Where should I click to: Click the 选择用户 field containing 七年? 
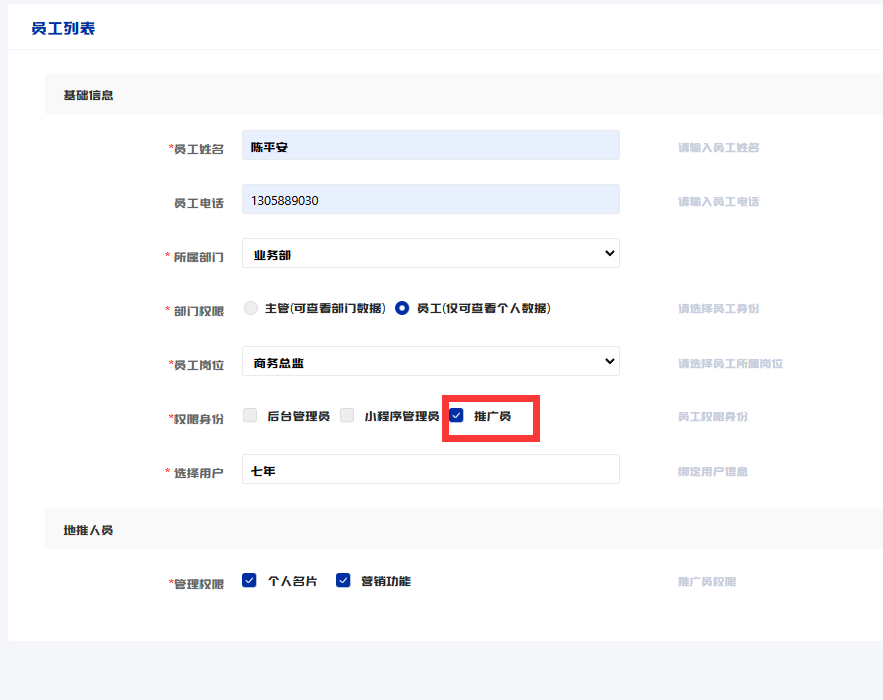point(430,470)
